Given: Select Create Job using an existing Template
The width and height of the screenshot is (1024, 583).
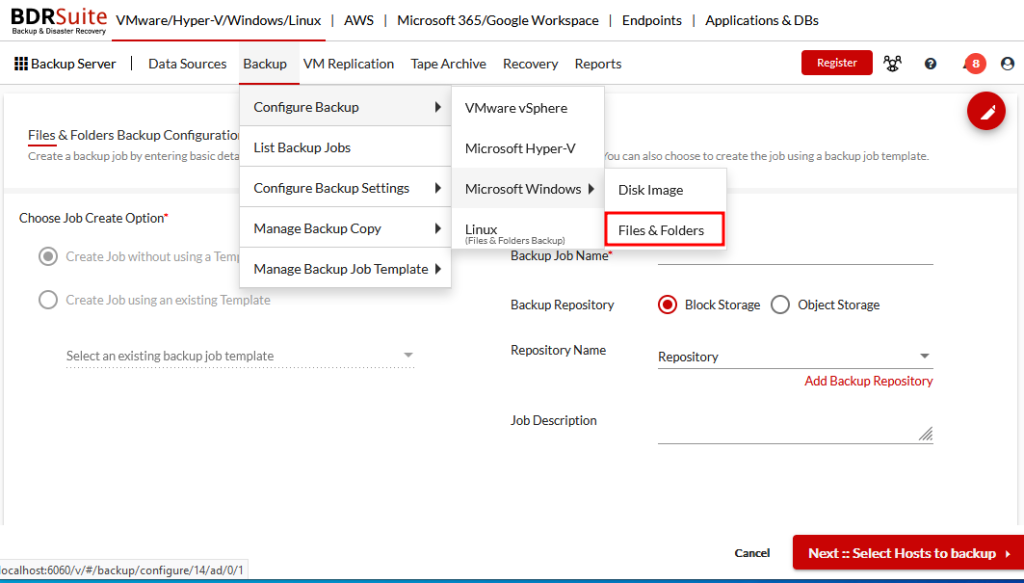Looking at the screenshot, I should [48, 300].
